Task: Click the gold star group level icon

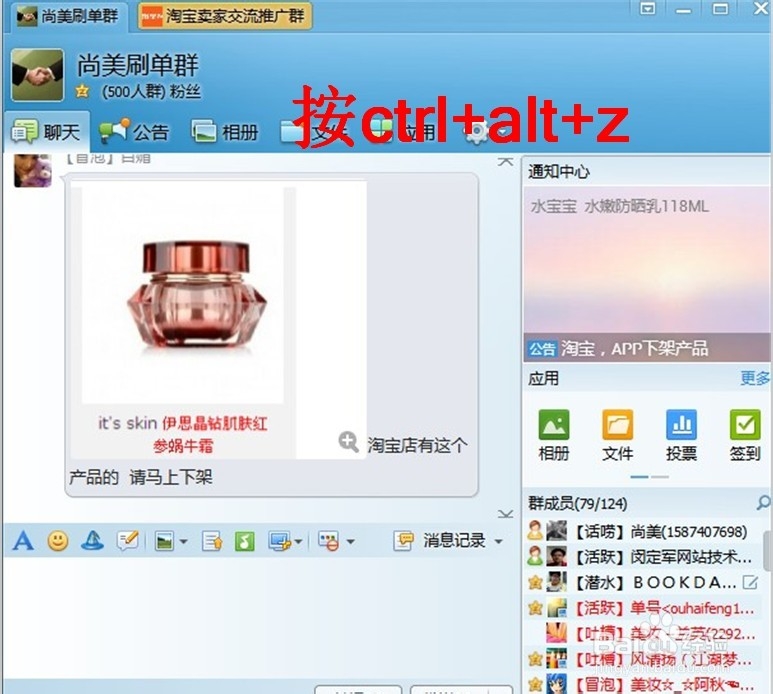Action: pyautogui.click(x=82, y=91)
